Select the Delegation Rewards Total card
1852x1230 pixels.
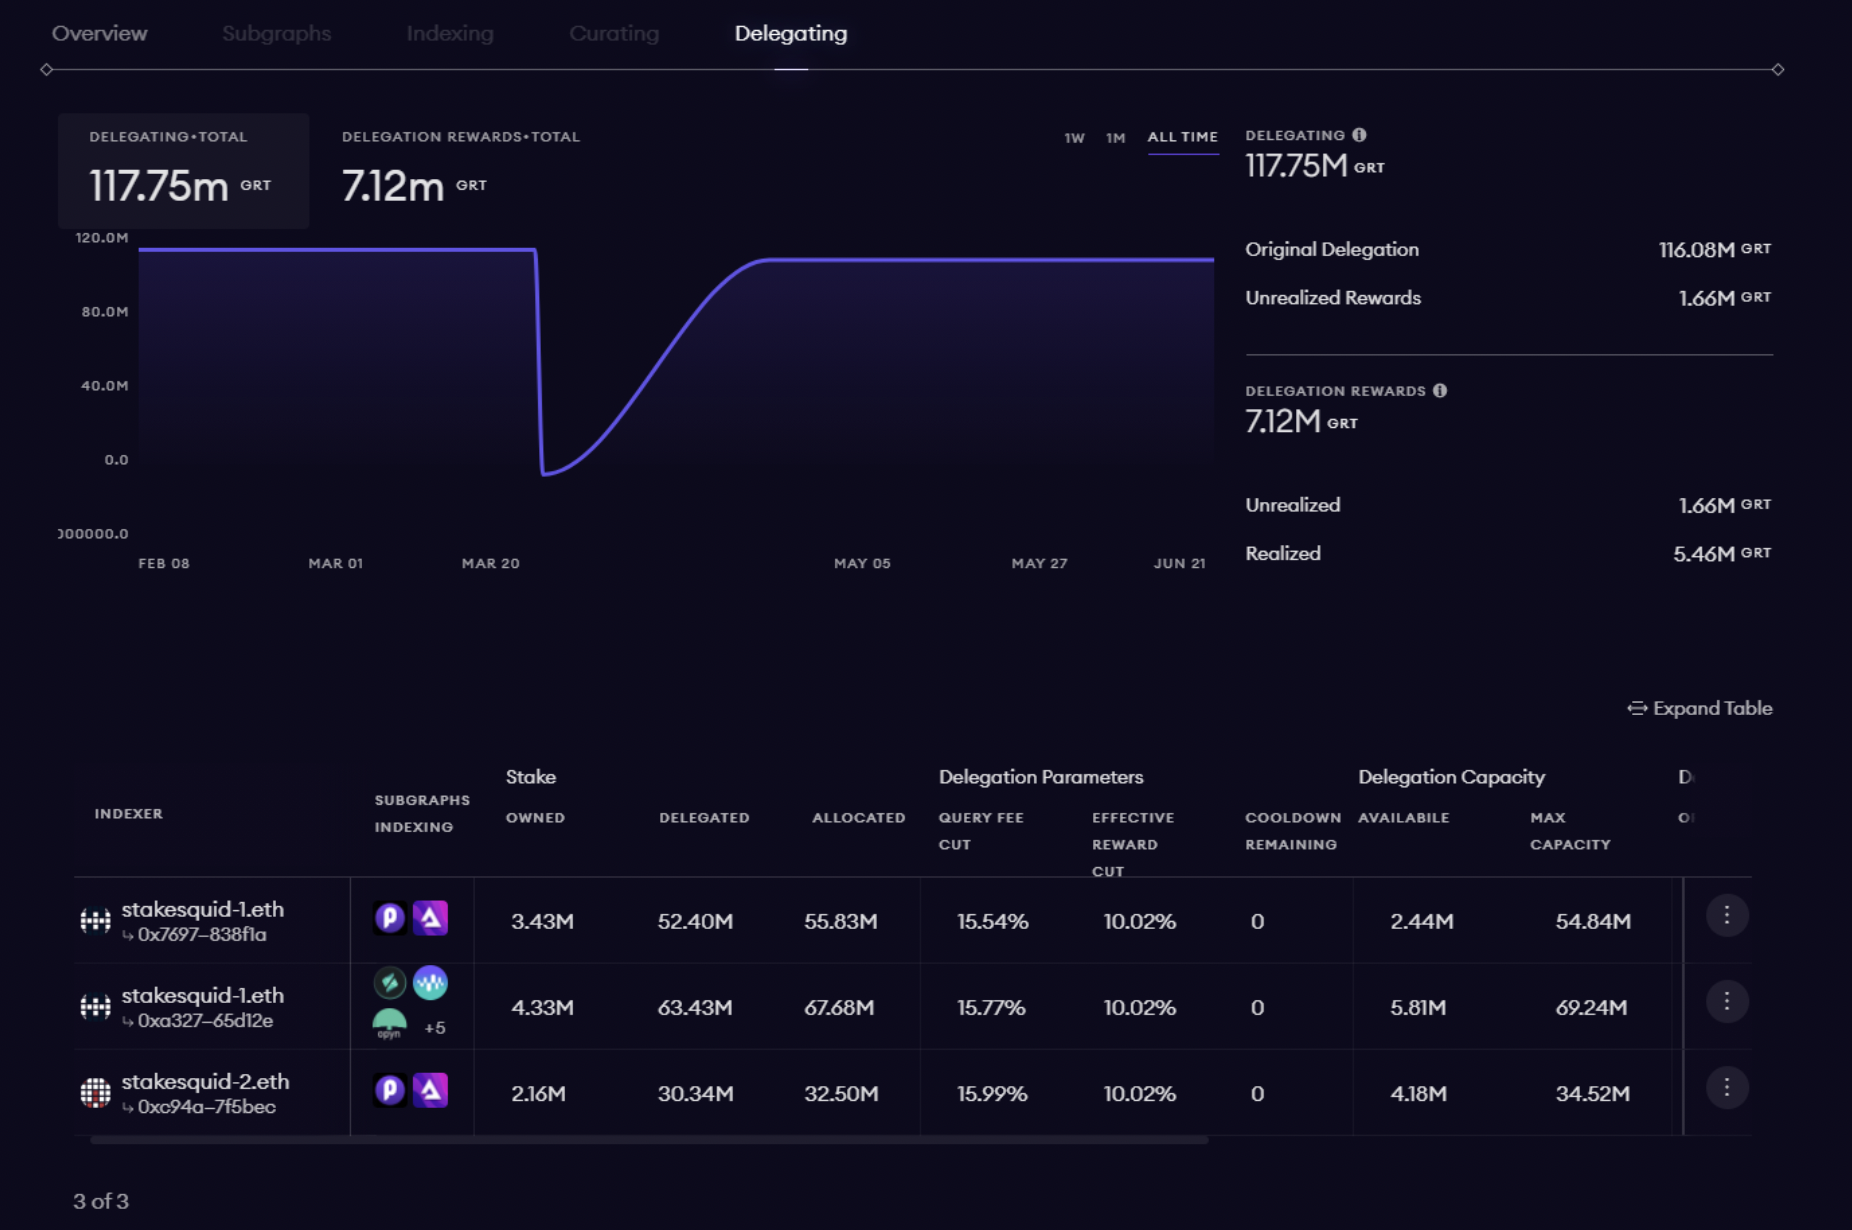(x=460, y=168)
